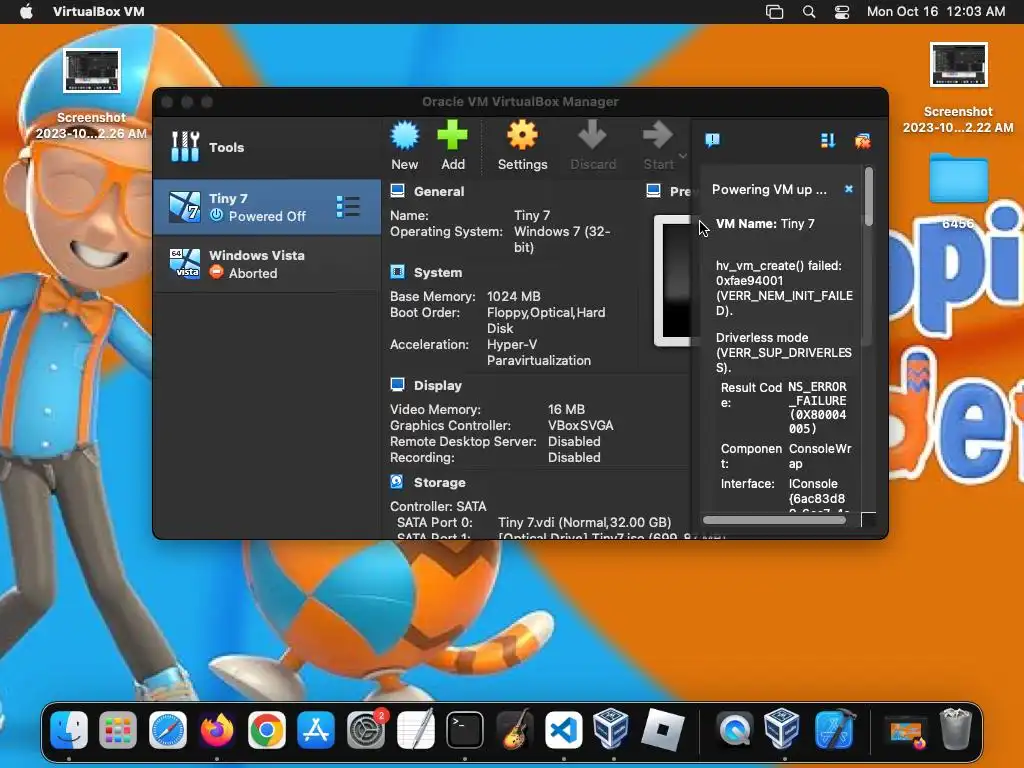Click the NS_ERROR_FAILURE result code

tap(818, 408)
